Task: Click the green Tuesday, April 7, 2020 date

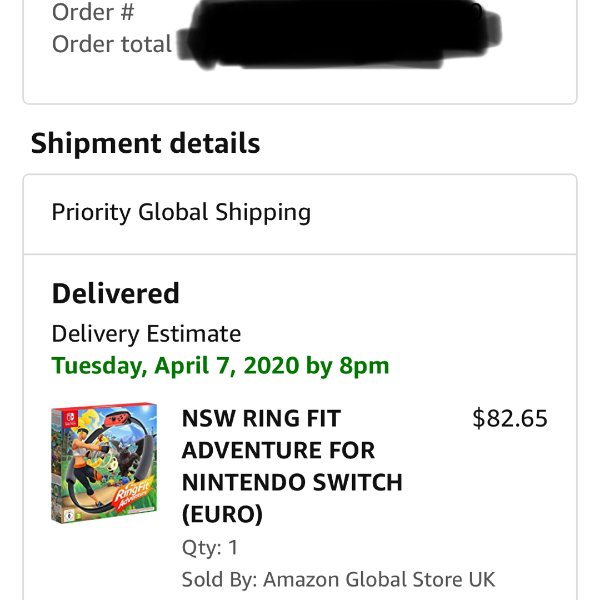Action: click(220, 365)
